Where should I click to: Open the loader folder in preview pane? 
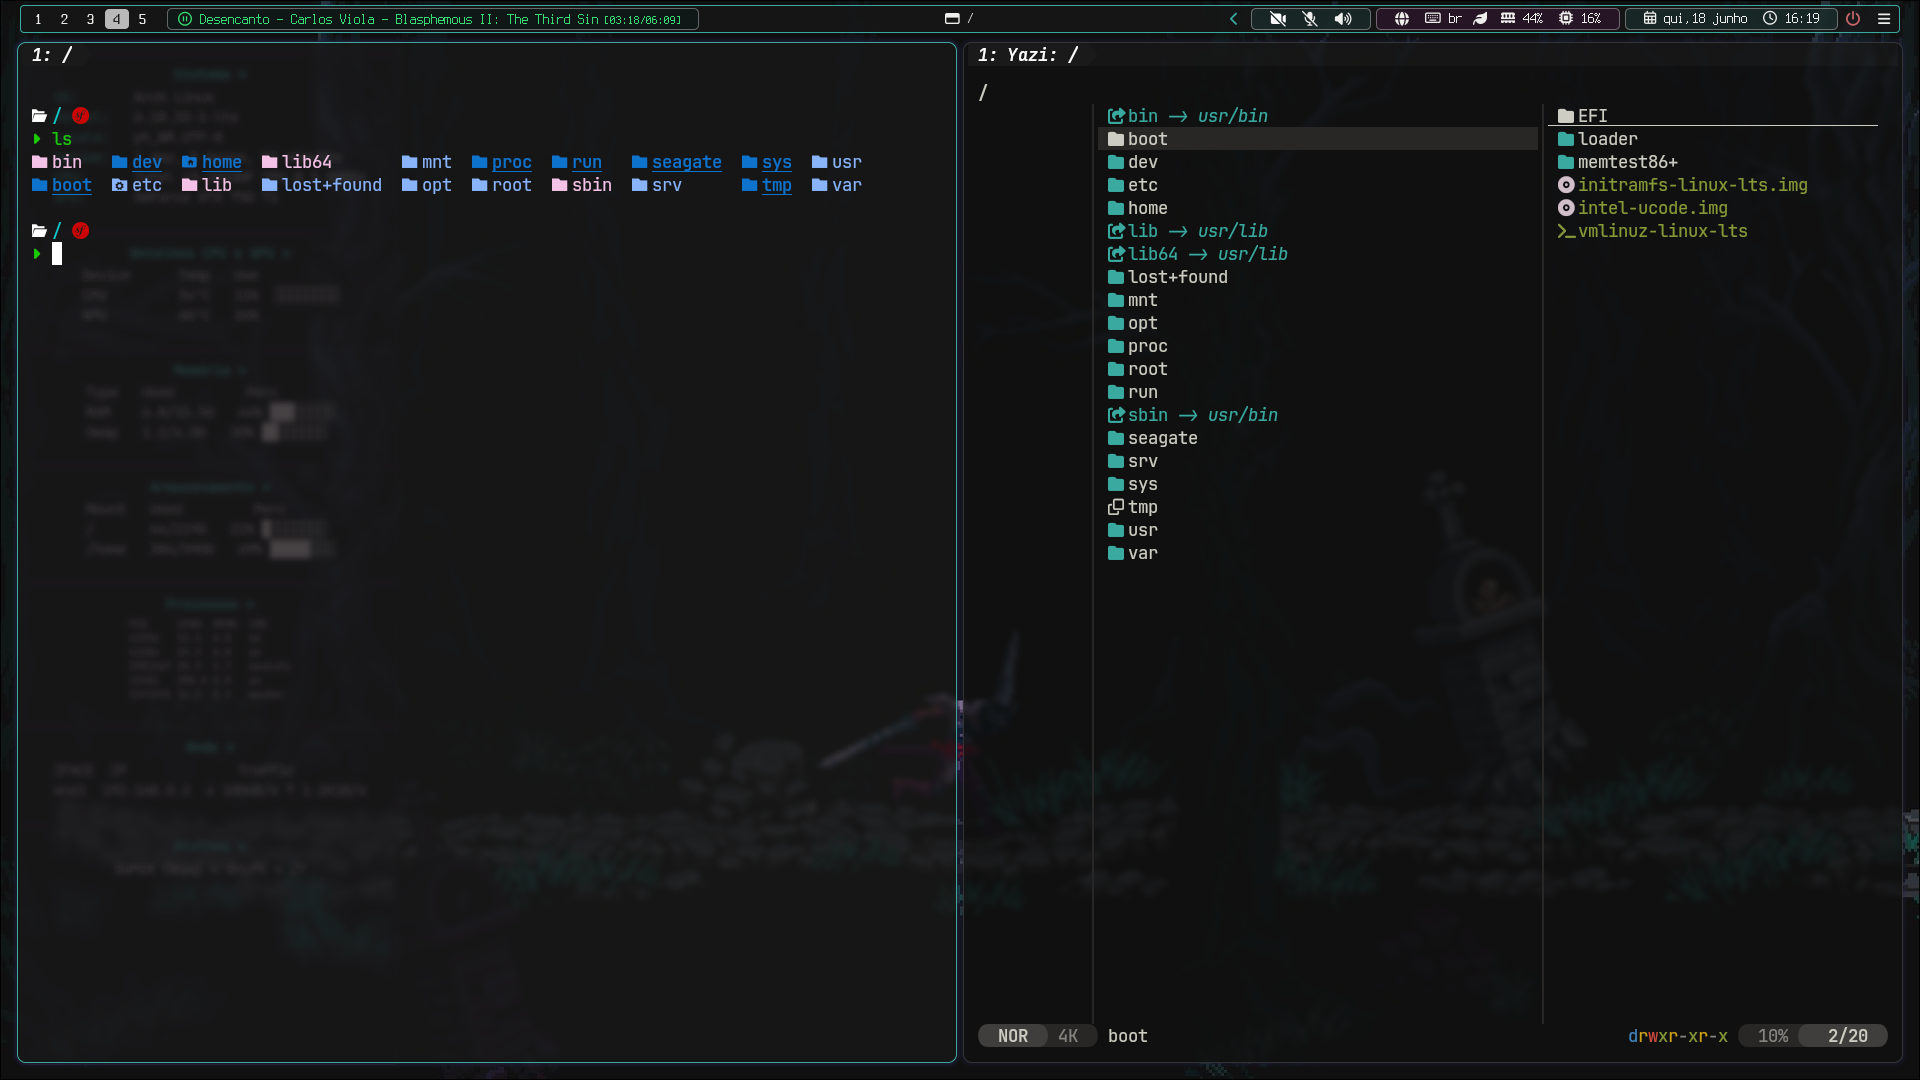click(1713, 139)
